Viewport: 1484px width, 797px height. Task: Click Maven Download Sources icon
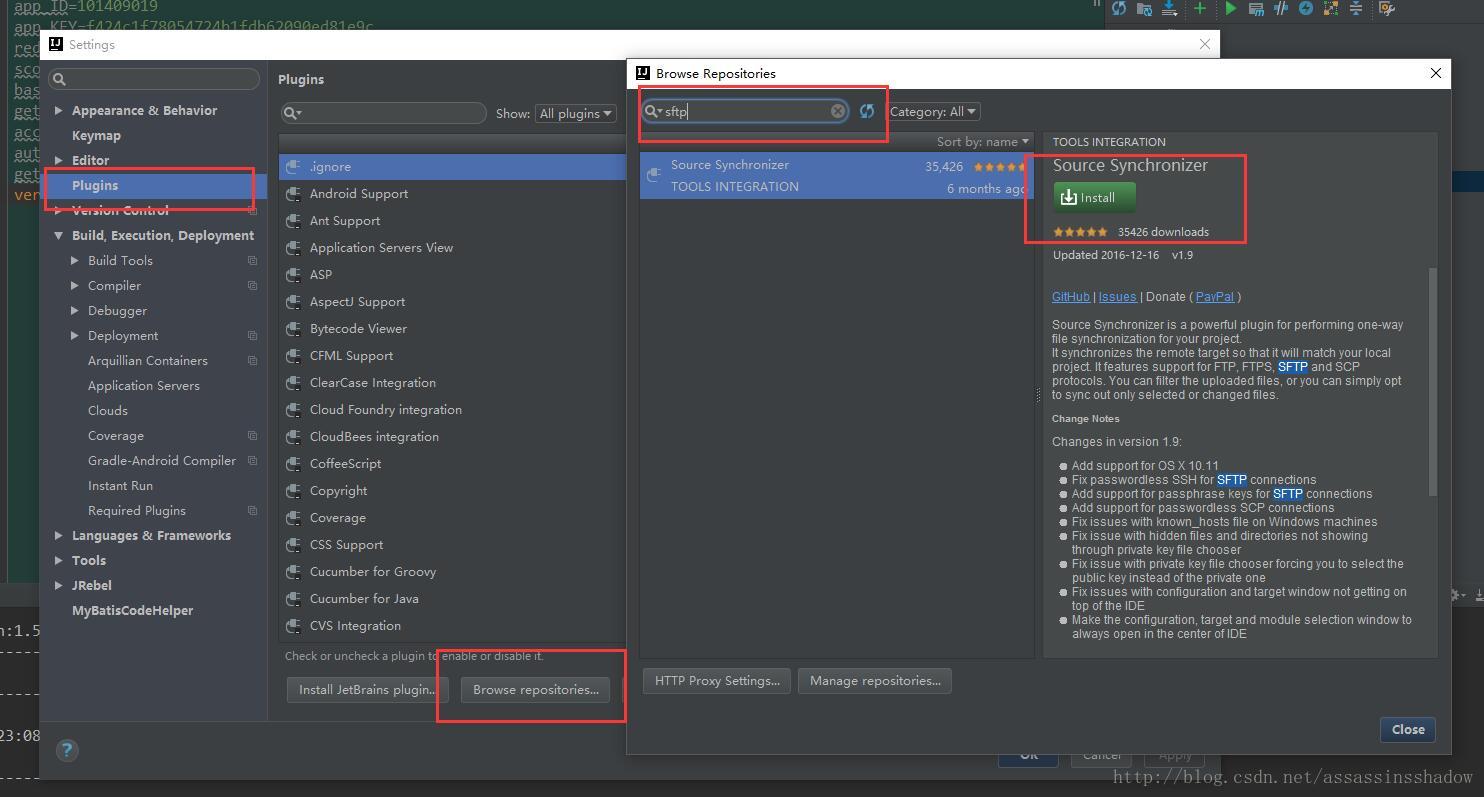tap(1170, 9)
